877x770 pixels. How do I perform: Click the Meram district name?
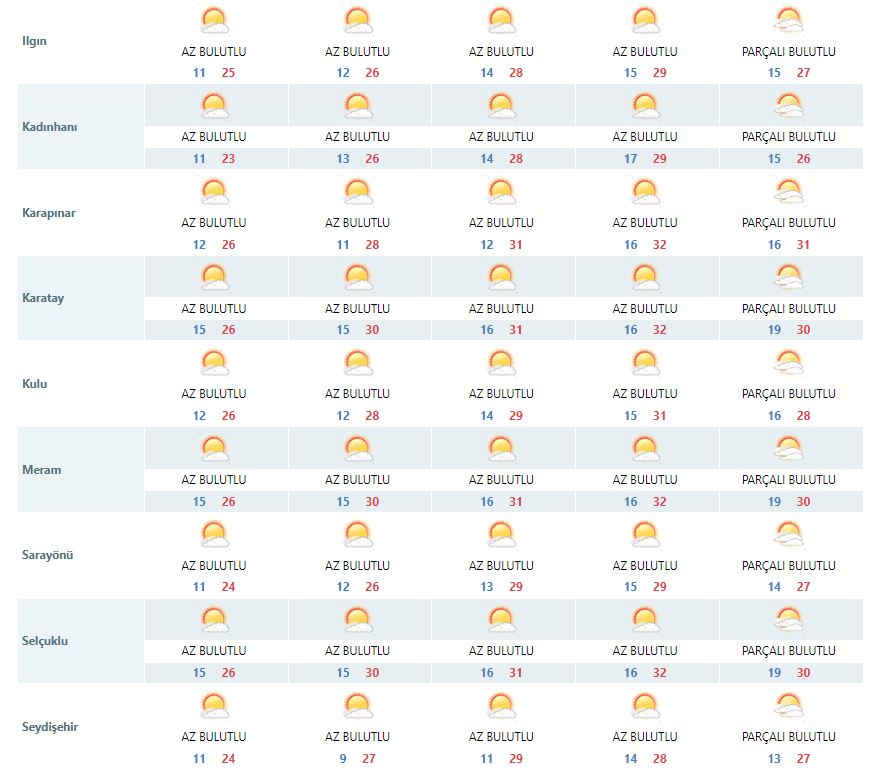pos(41,470)
